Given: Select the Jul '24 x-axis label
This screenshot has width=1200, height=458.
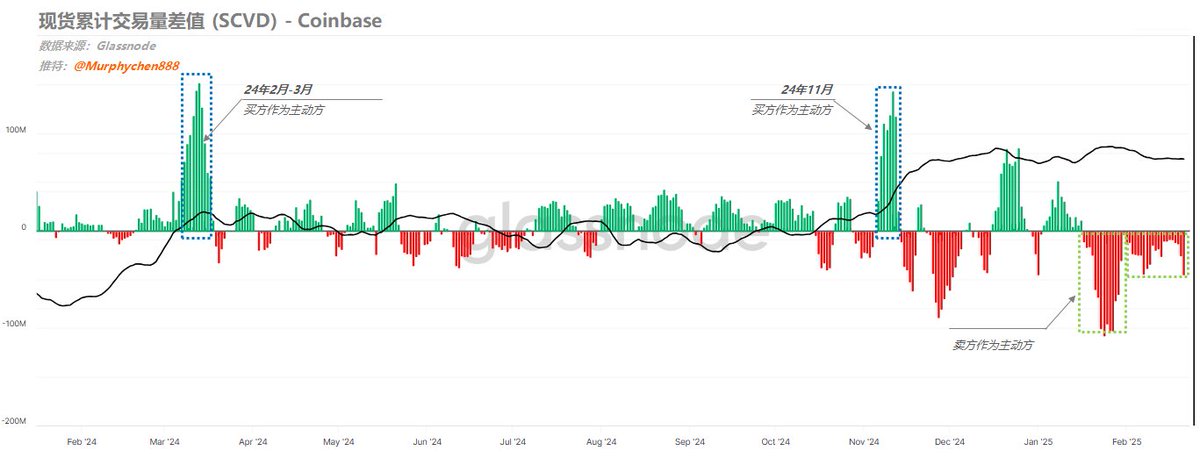Looking at the screenshot, I should [513, 441].
